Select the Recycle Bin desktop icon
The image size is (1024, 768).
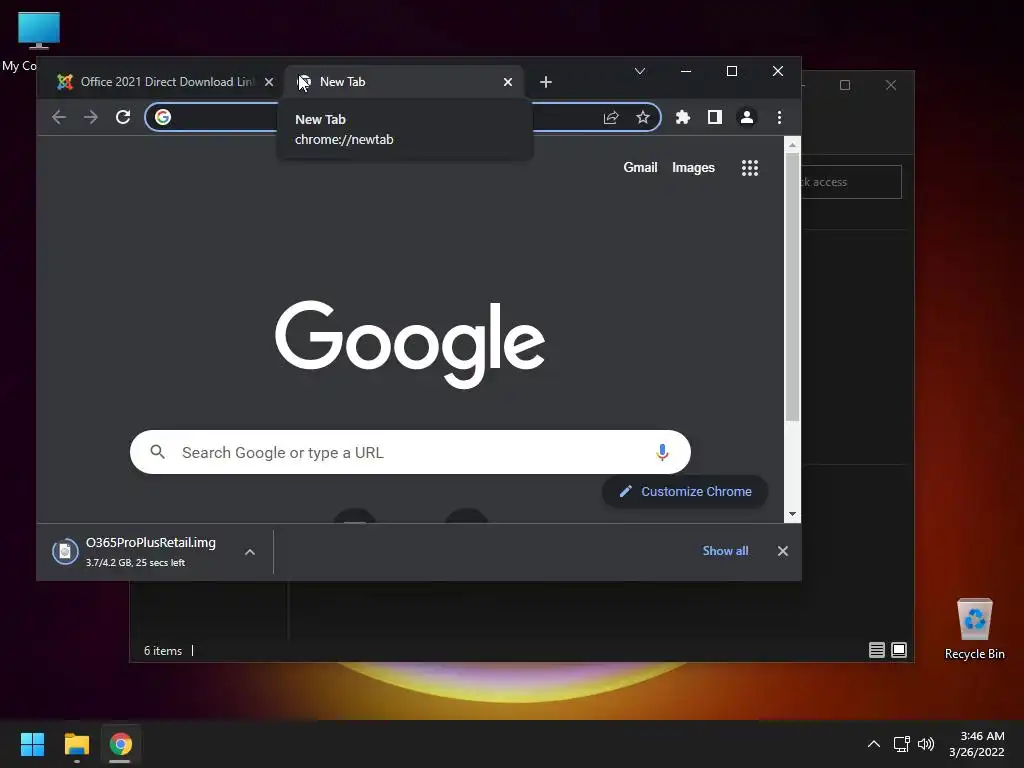click(974, 629)
